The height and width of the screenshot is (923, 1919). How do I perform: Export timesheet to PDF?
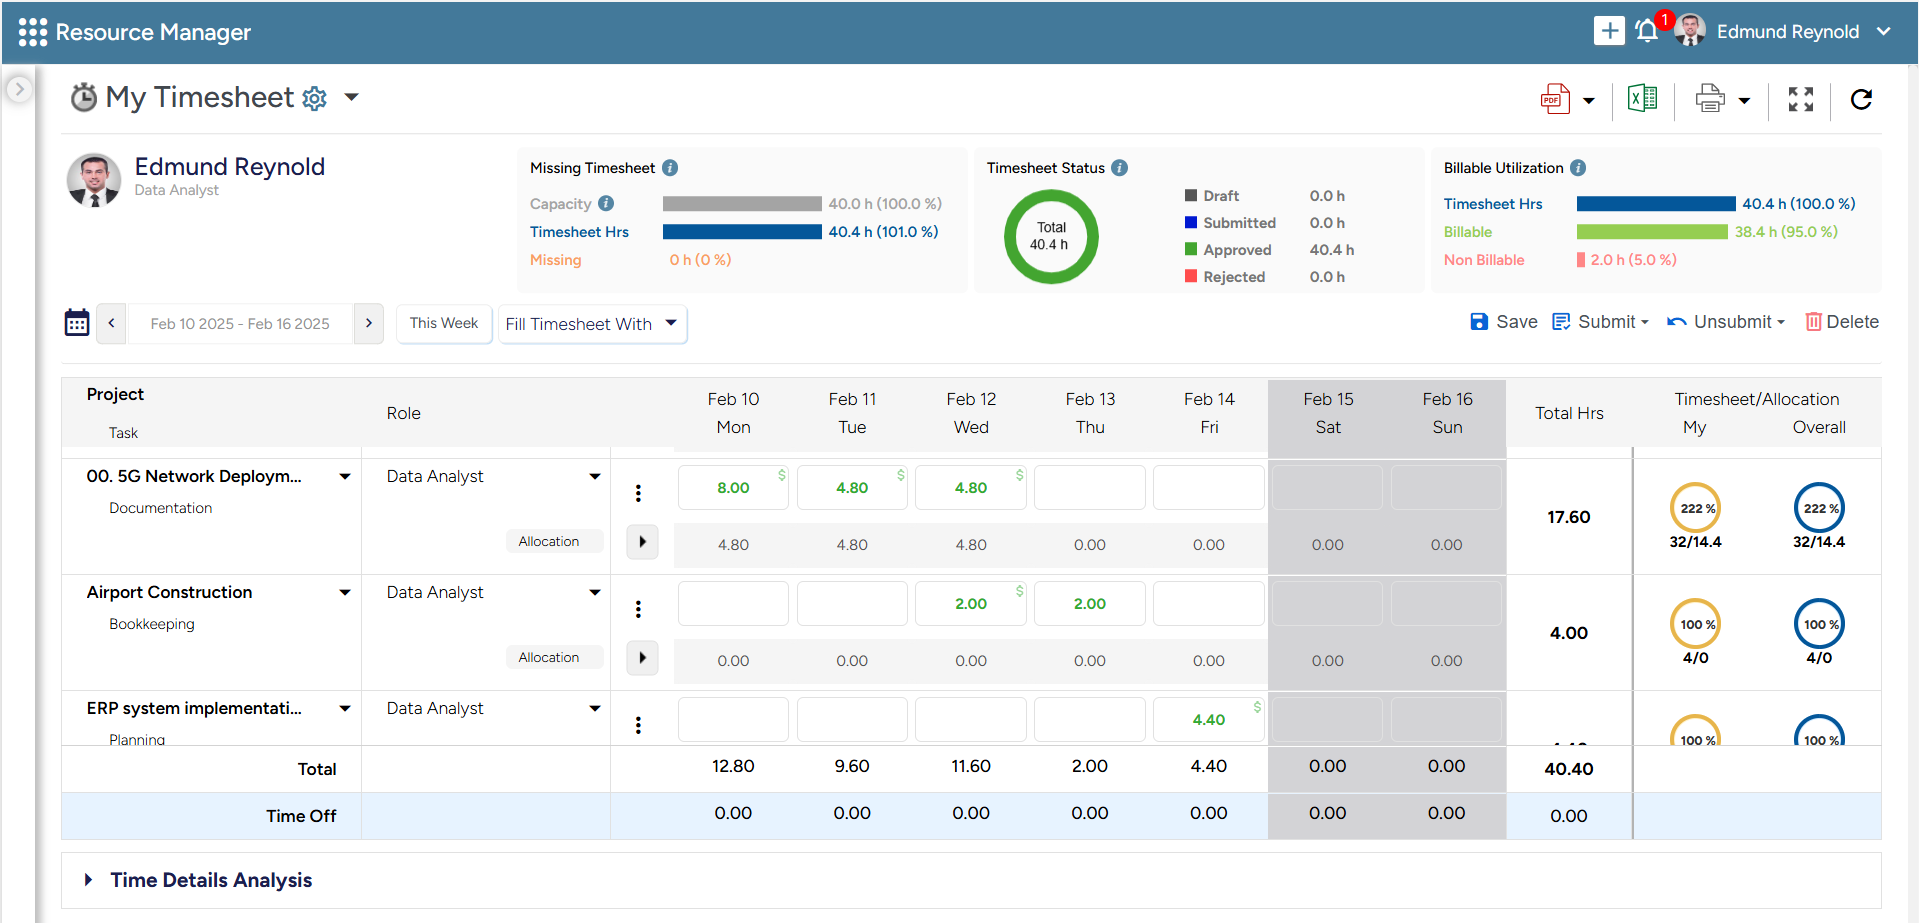tap(1555, 99)
